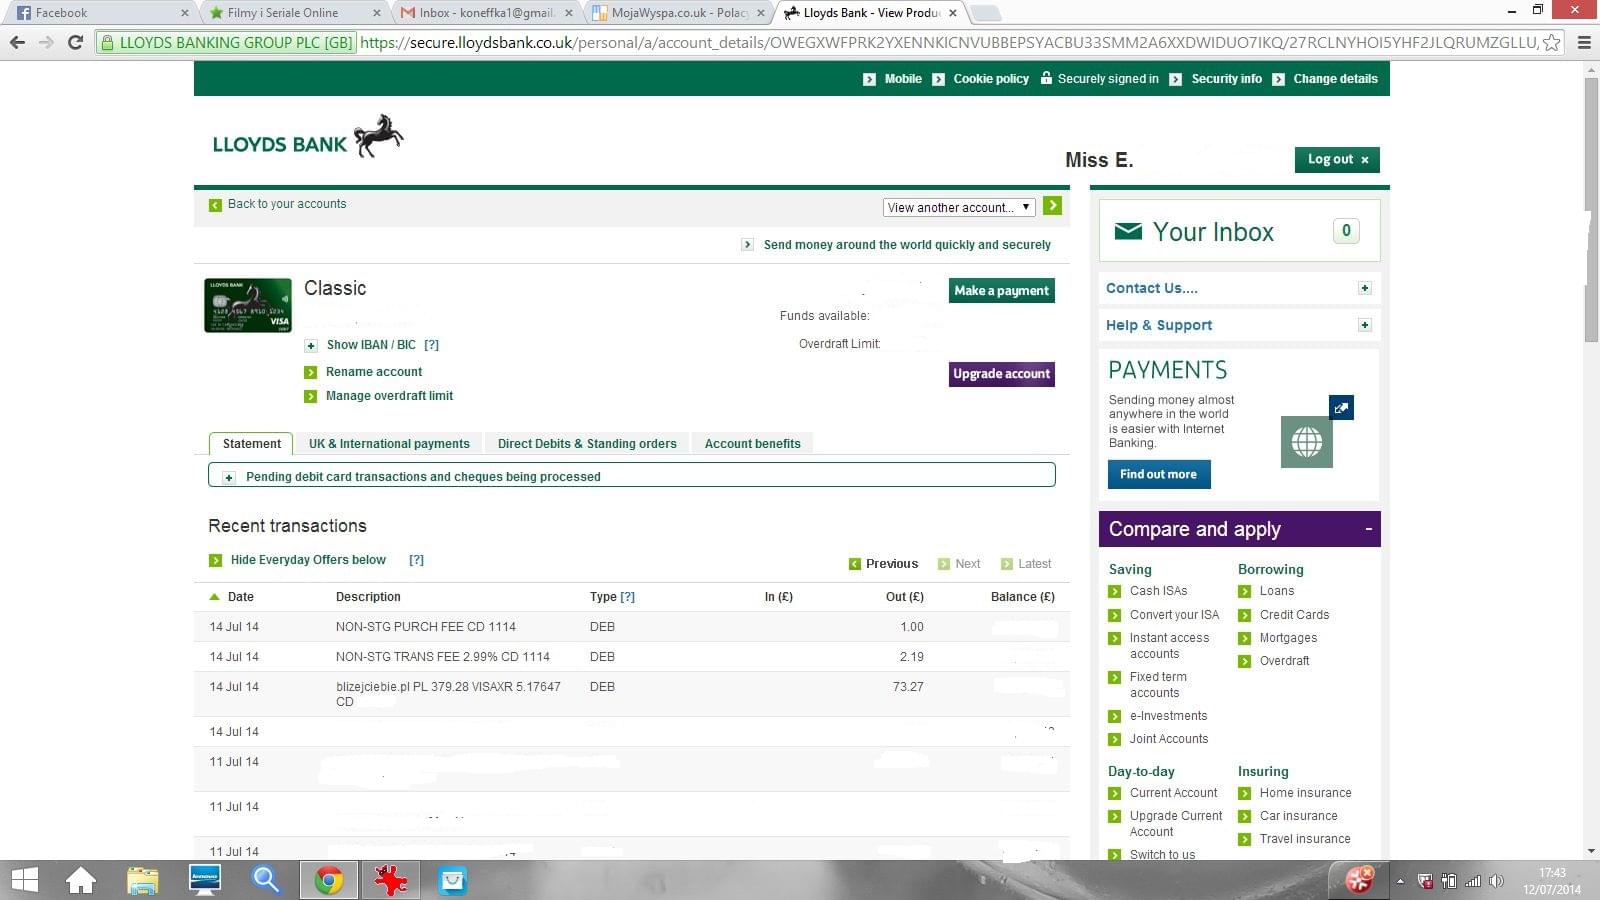This screenshot has width=1600, height=900.
Task: Open the Home icon in taskbar
Action: point(81,881)
